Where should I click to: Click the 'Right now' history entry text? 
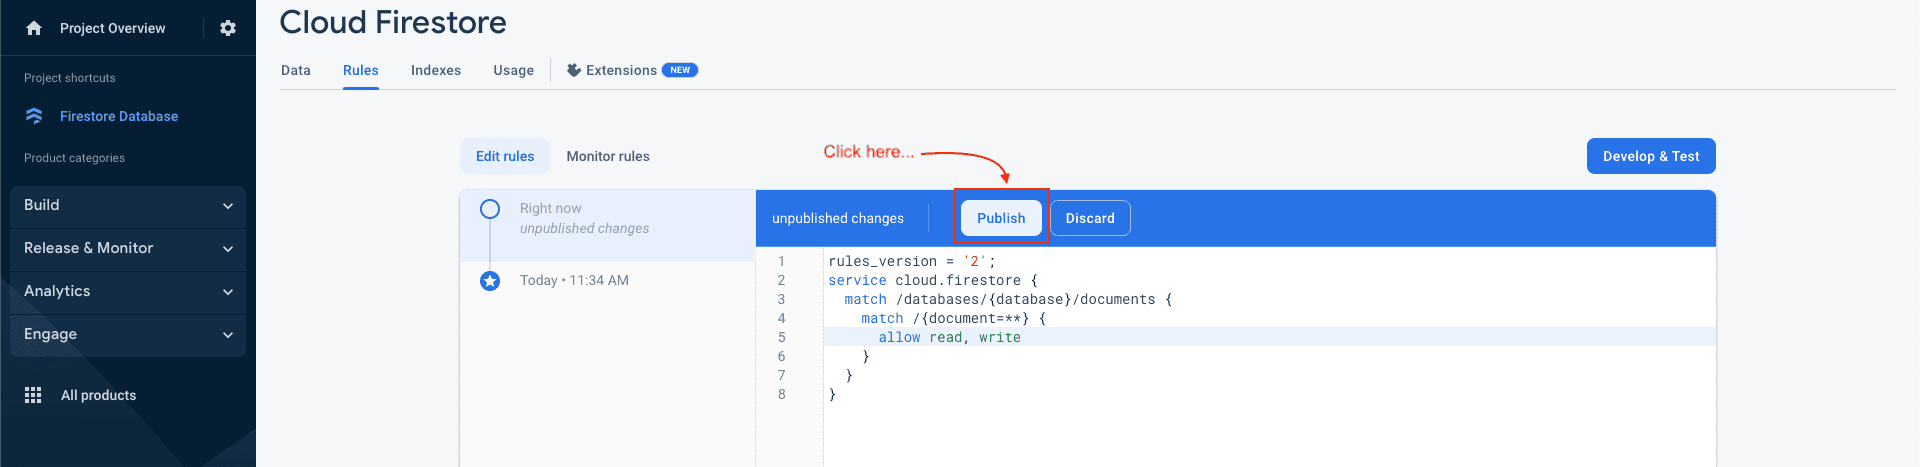click(551, 208)
